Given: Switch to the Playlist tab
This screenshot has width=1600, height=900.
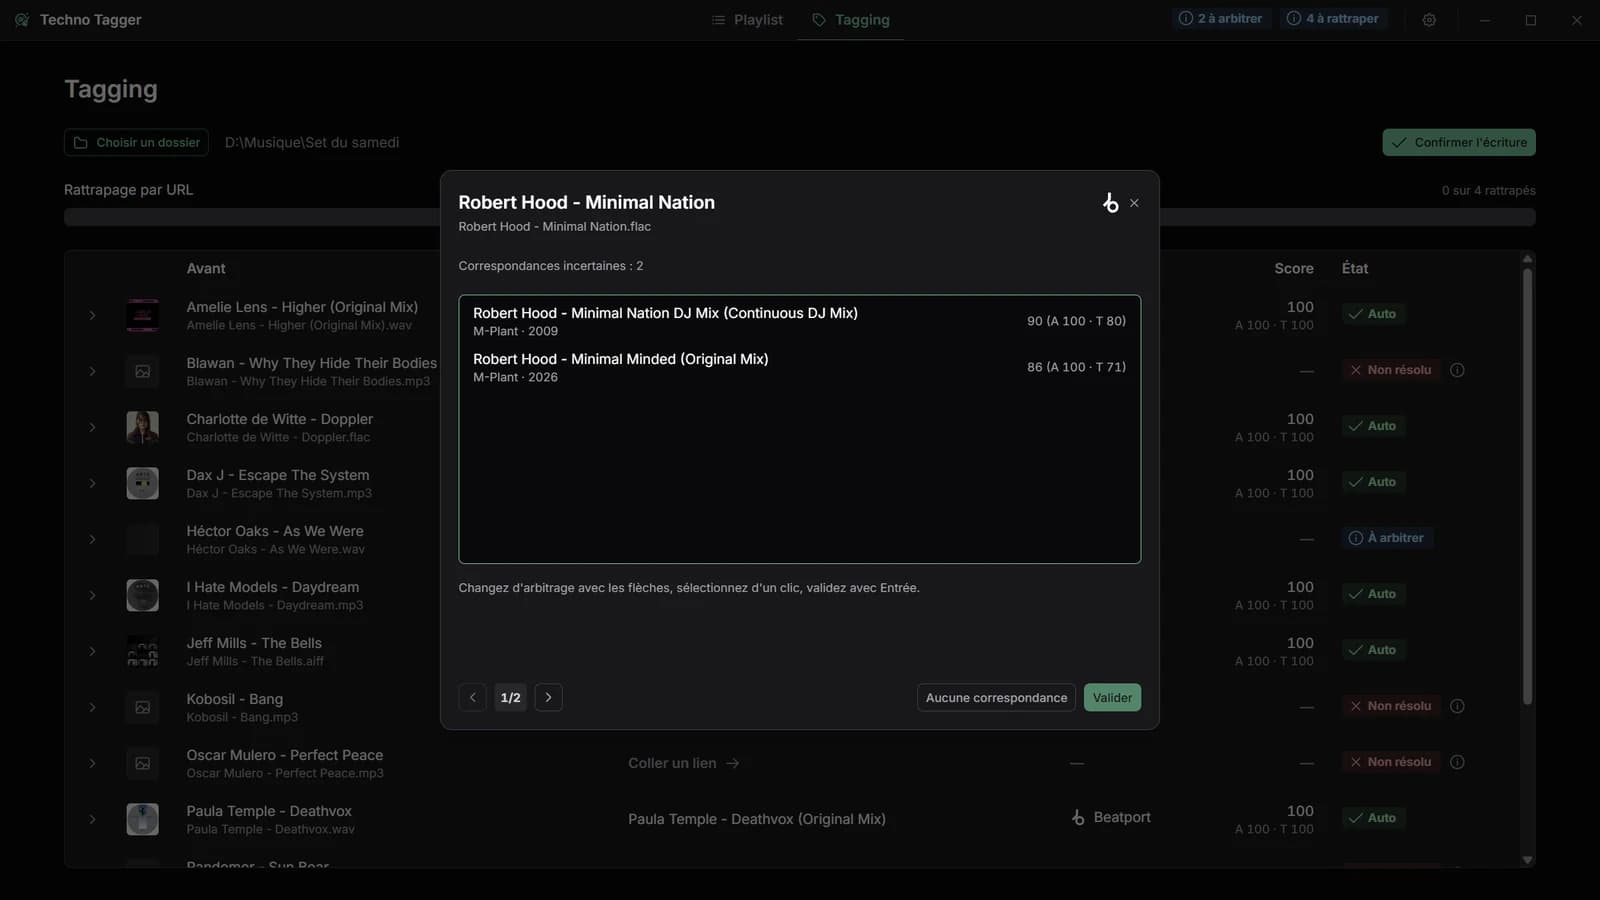Looking at the screenshot, I should point(747,20).
